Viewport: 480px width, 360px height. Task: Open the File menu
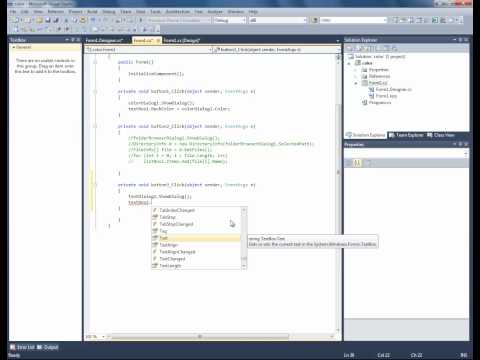13,12
